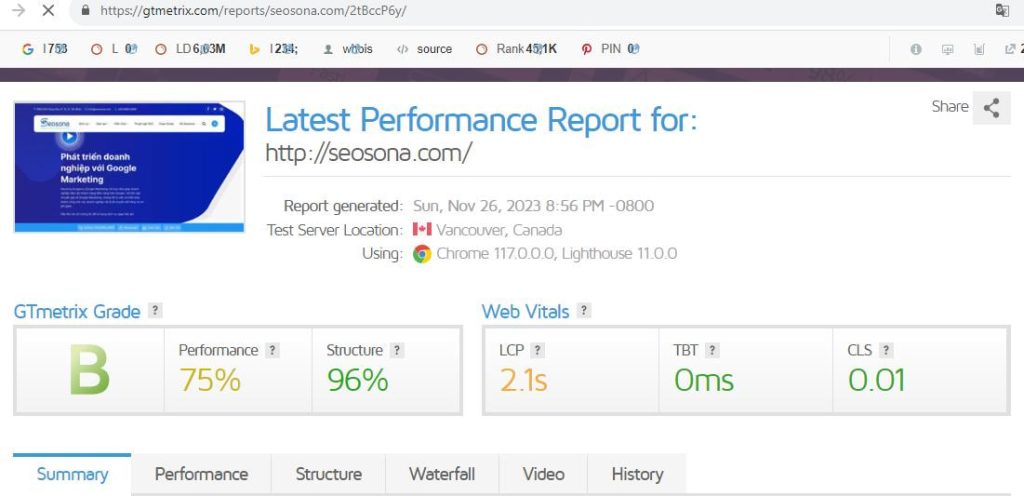Click the padlock site info icon
1024x496 pixels.
point(85,10)
